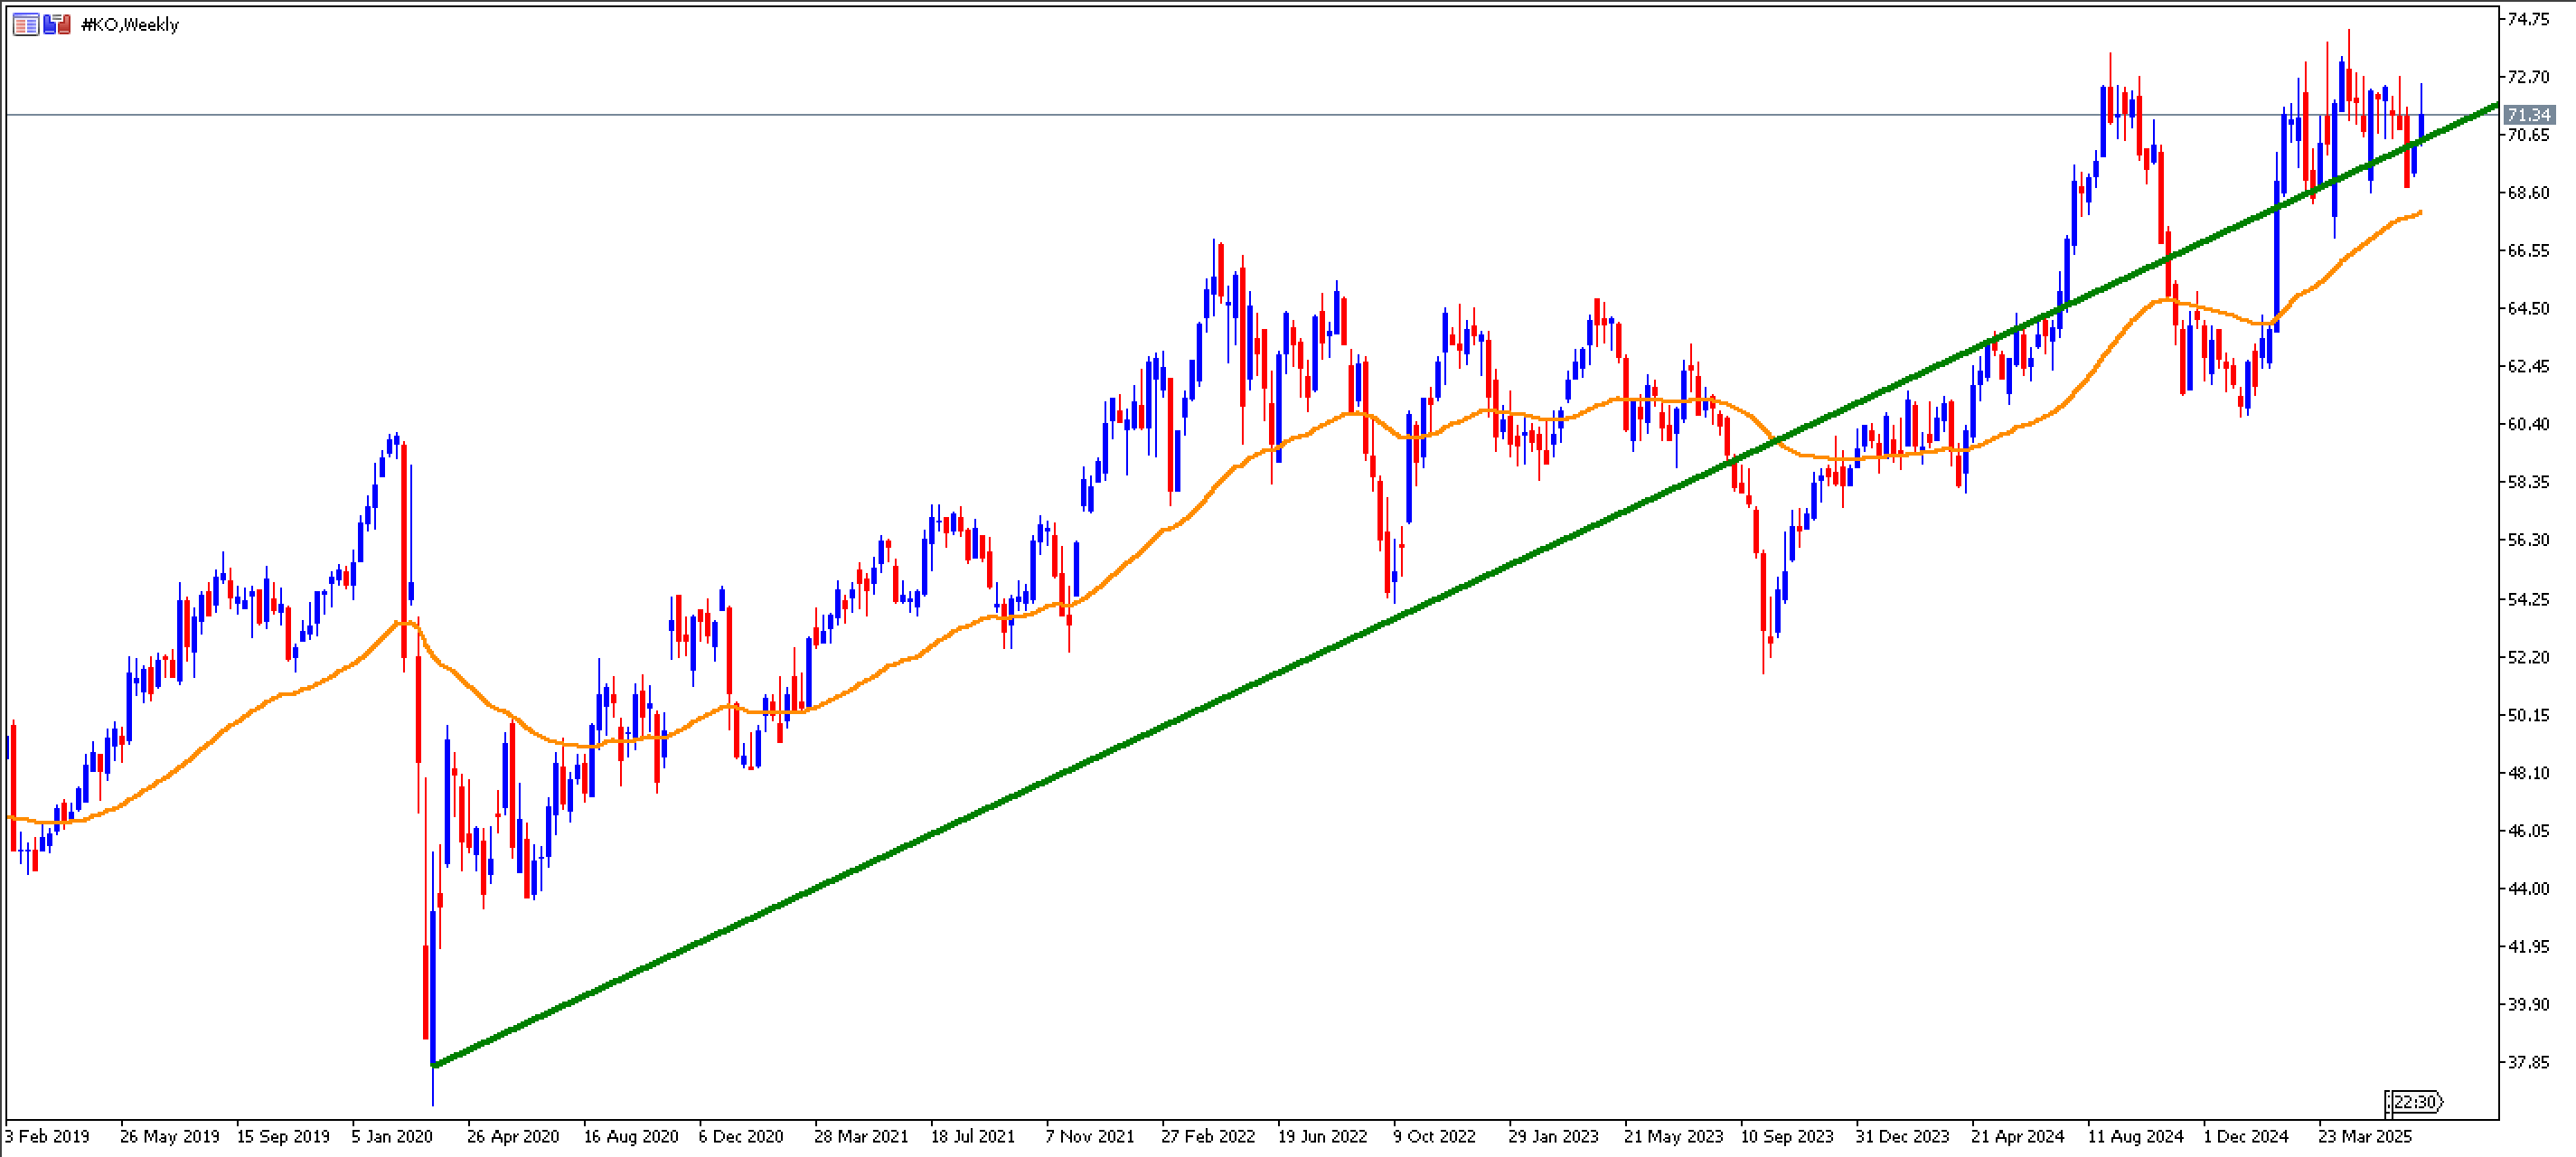Image resolution: width=2576 pixels, height=1157 pixels.
Task: Click the 72.70 price scale label
Action: coord(2529,77)
